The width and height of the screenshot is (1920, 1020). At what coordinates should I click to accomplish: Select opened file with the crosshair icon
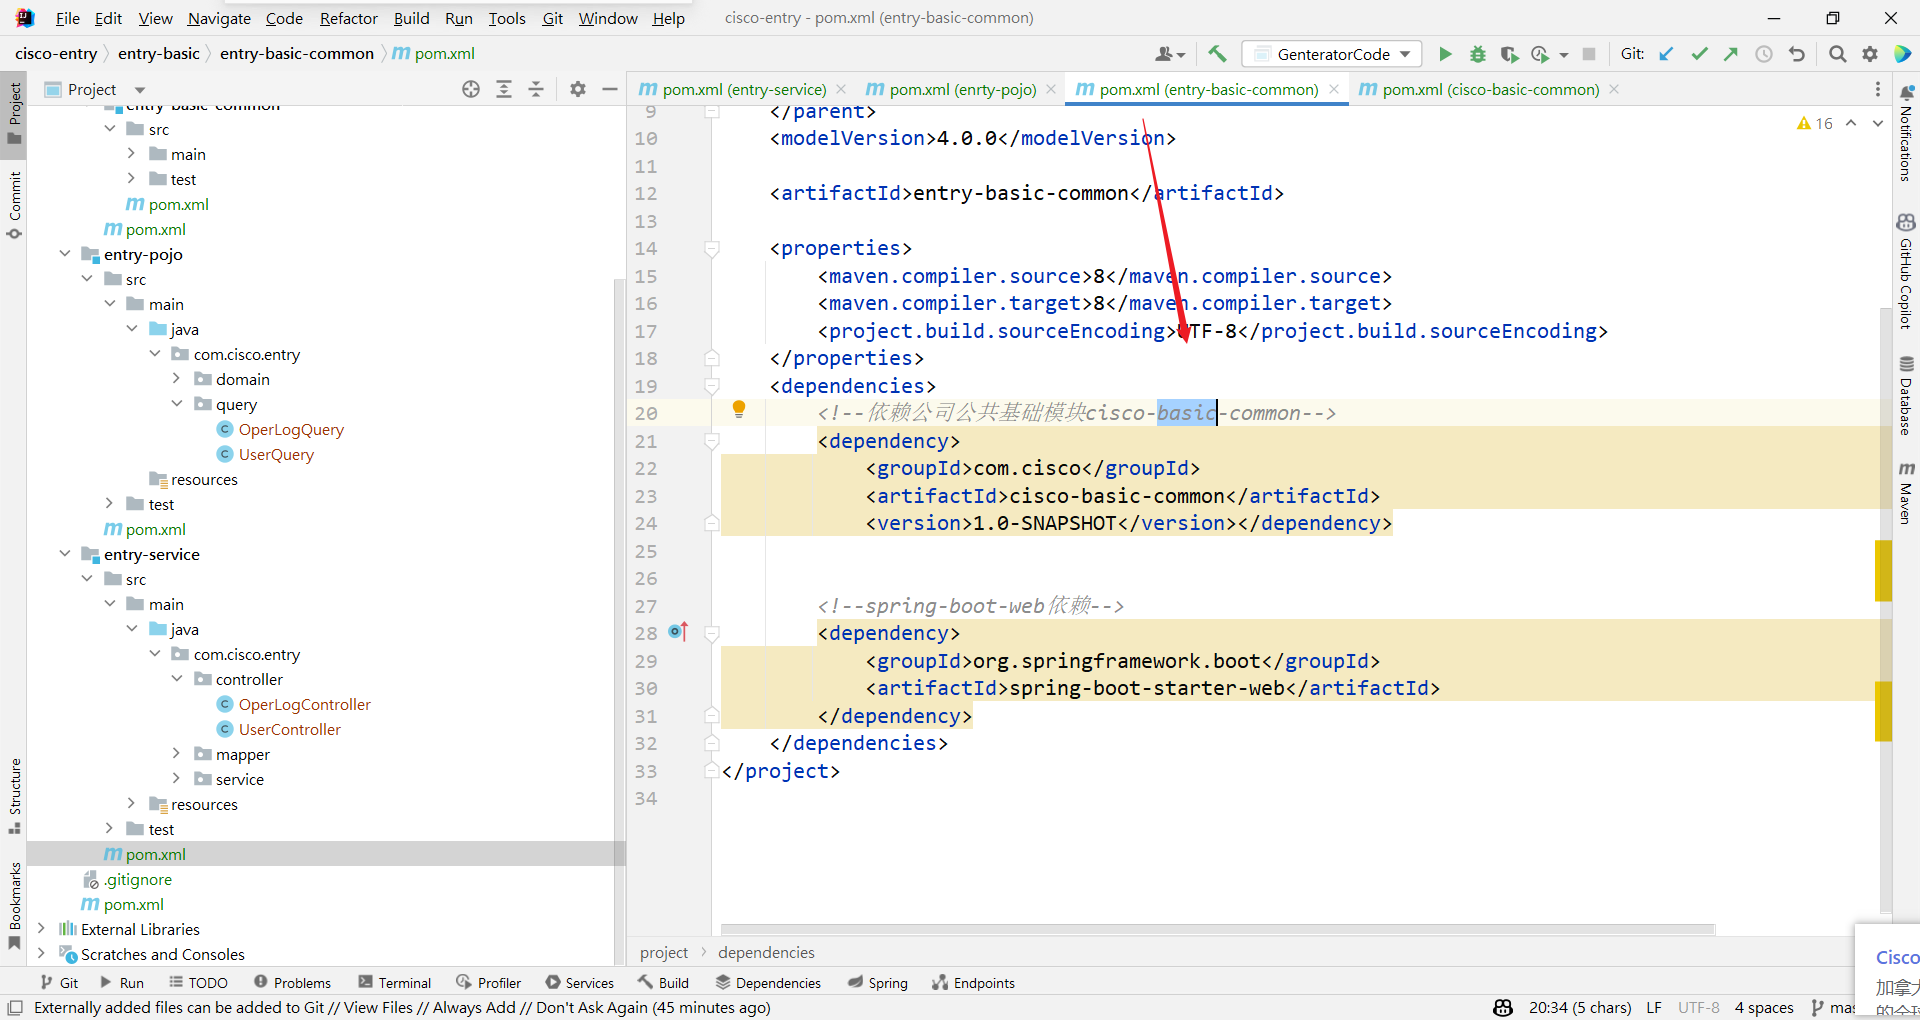(x=470, y=89)
